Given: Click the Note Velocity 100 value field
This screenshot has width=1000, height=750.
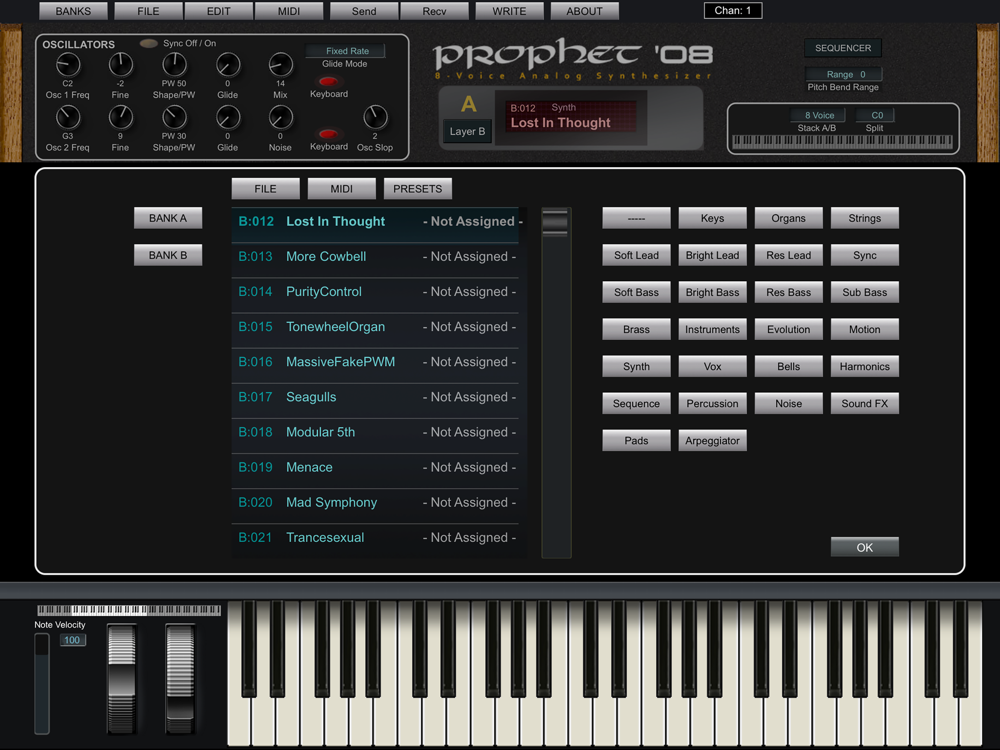Looking at the screenshot, I should 72,640.
